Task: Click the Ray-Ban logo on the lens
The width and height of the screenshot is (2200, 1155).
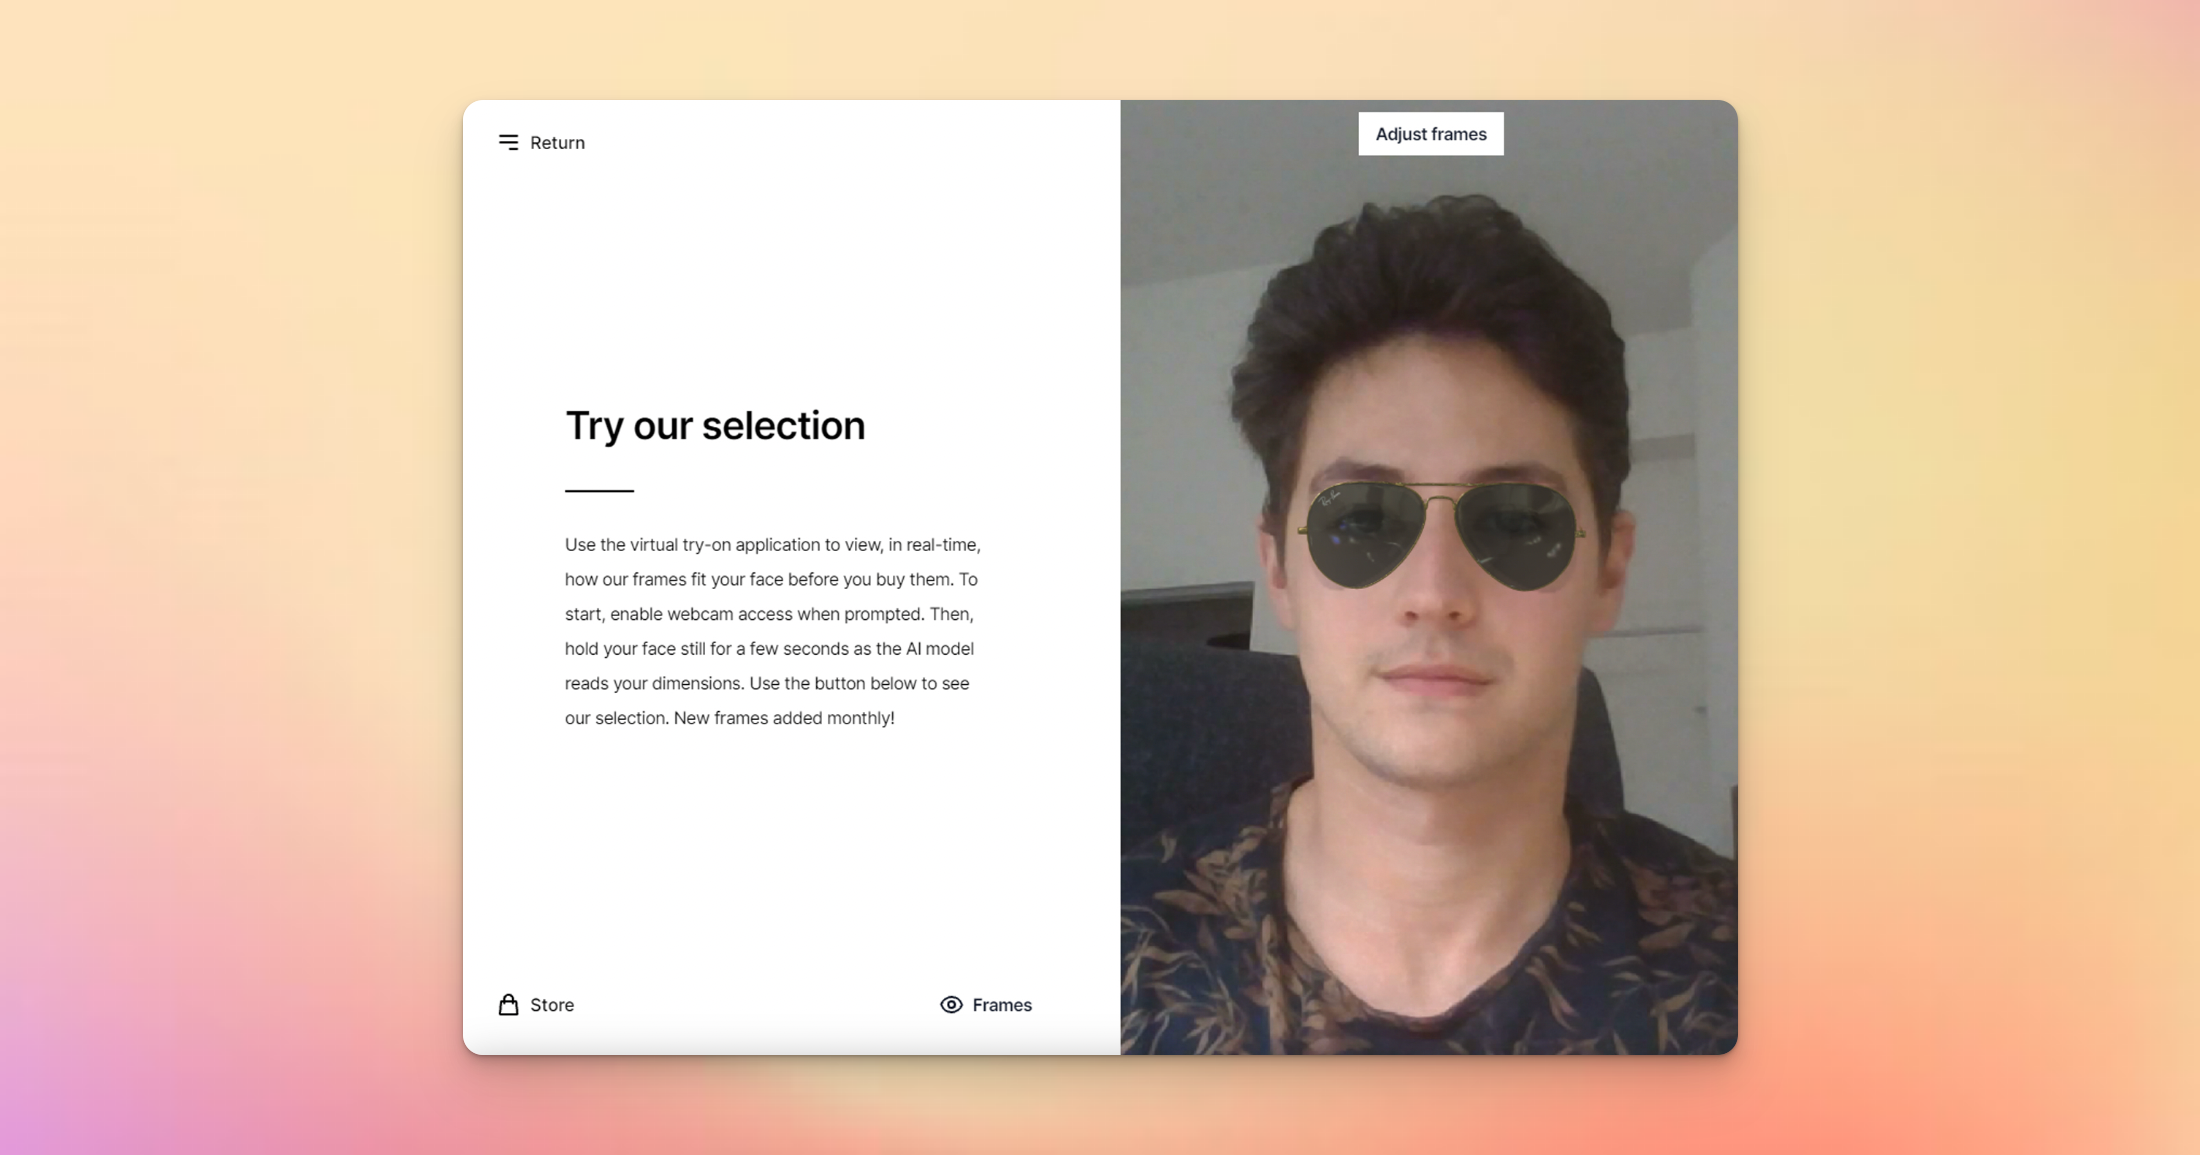Action: pyautogui.click(x=1331, y=498)
